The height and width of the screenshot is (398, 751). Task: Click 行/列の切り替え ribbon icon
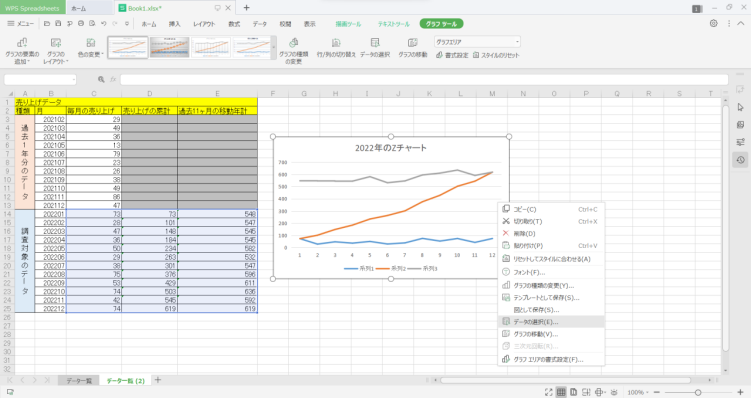click(x=336, y=48)
